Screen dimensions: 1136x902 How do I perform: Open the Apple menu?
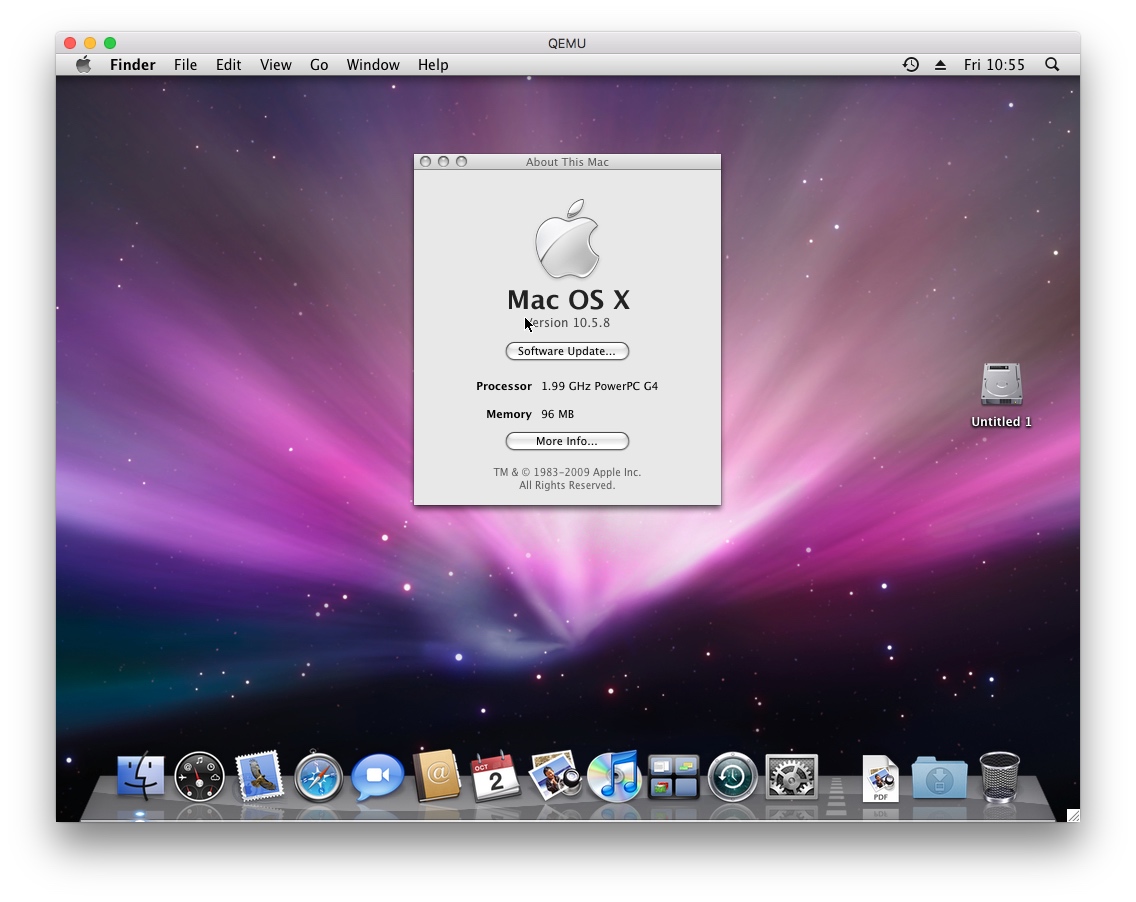coord(84,65)
